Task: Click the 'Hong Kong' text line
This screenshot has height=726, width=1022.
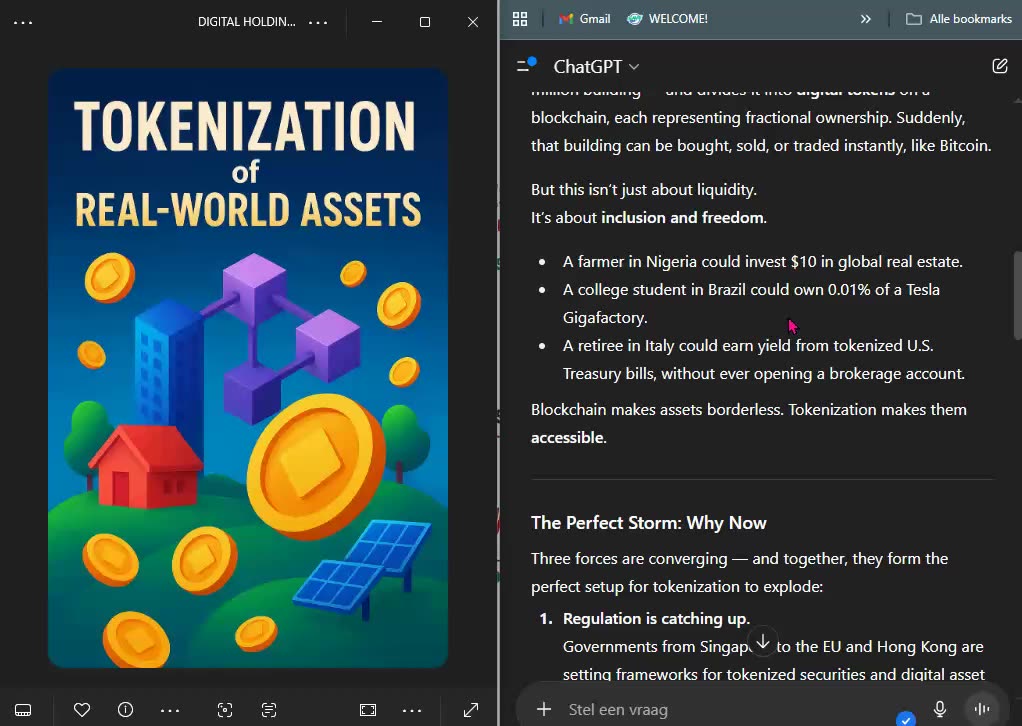Action: (773, 646)
